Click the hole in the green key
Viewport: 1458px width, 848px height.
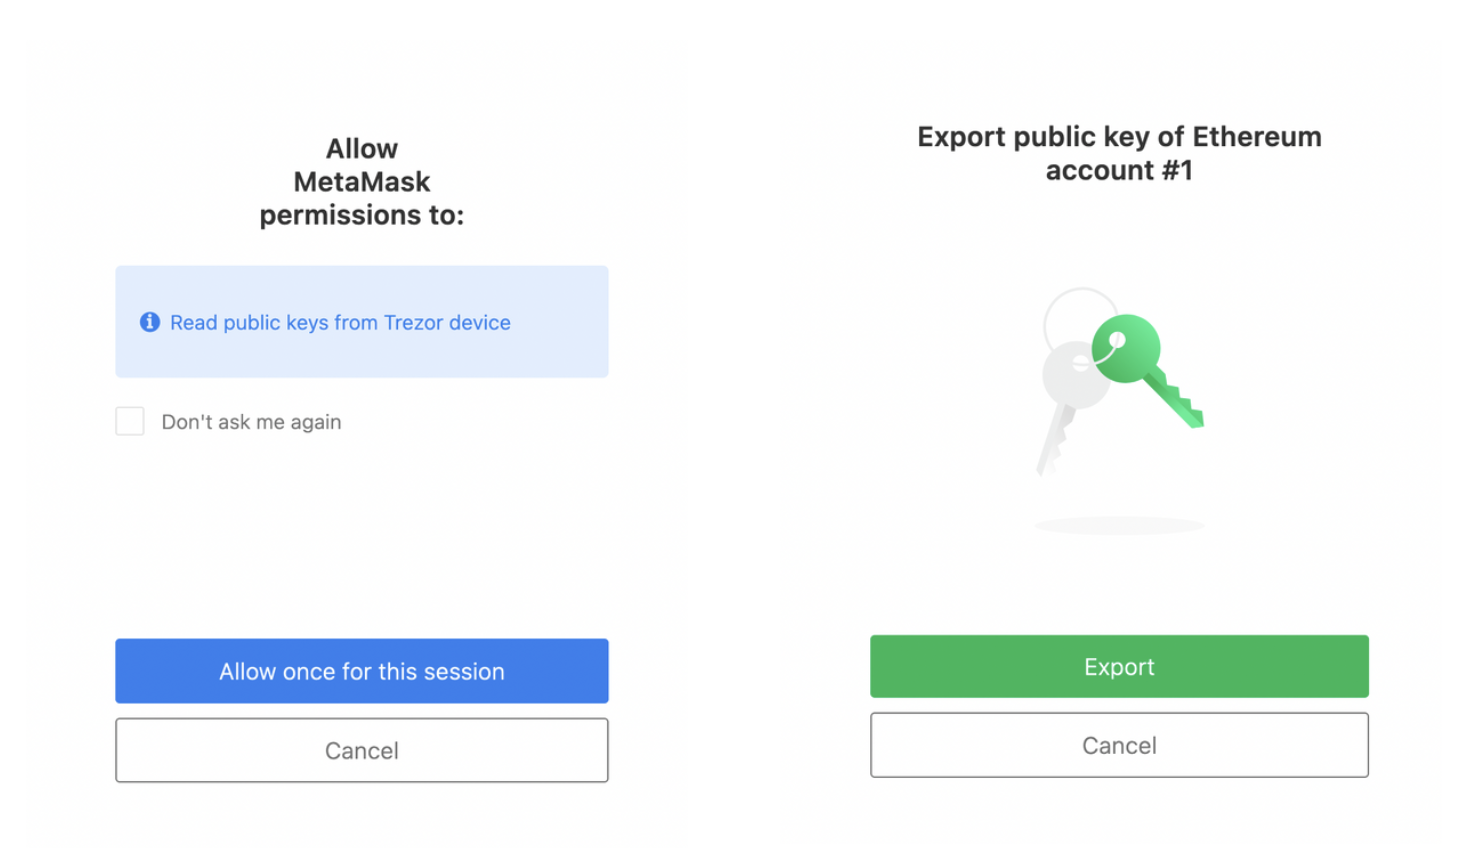1117,341
